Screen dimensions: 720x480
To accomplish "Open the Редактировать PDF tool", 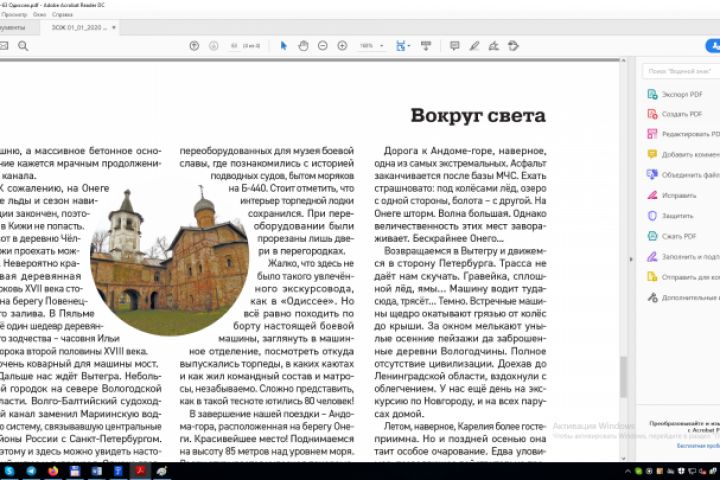I will 683,134.
